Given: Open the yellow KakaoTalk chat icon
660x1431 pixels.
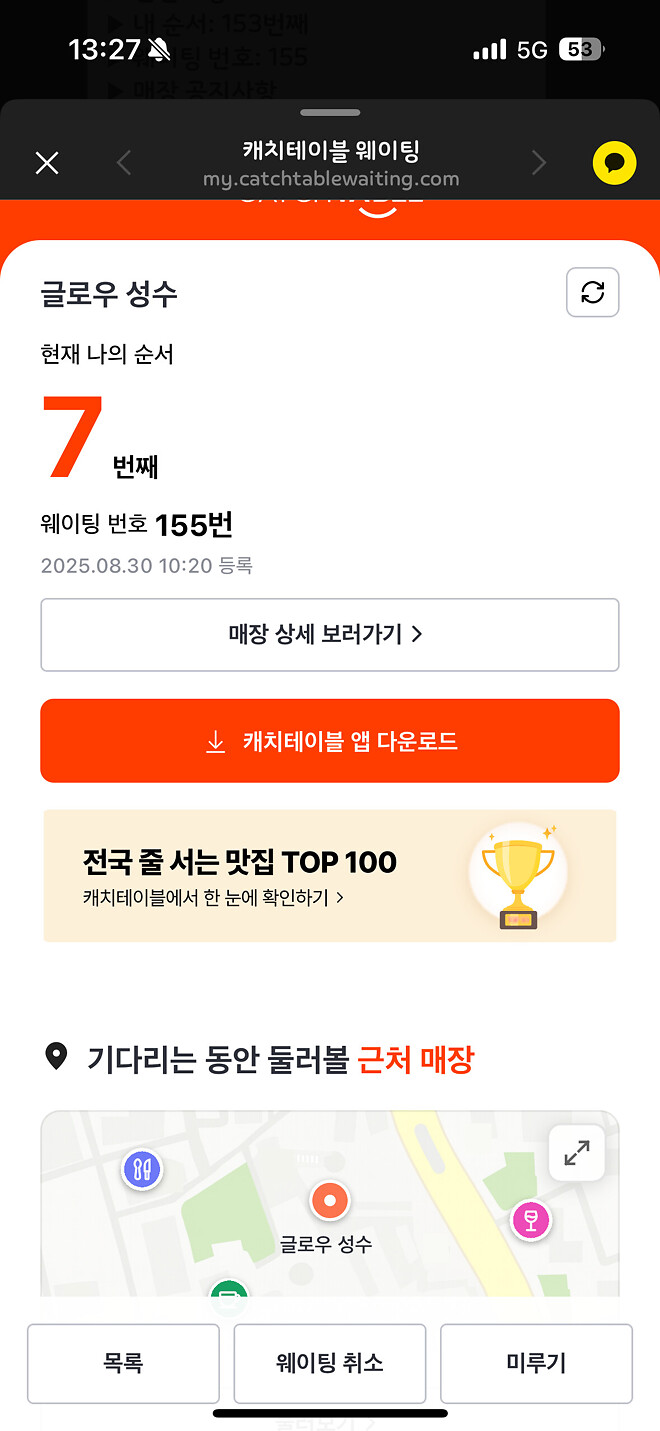Looking at the screenshot, I should coord(615,162).
